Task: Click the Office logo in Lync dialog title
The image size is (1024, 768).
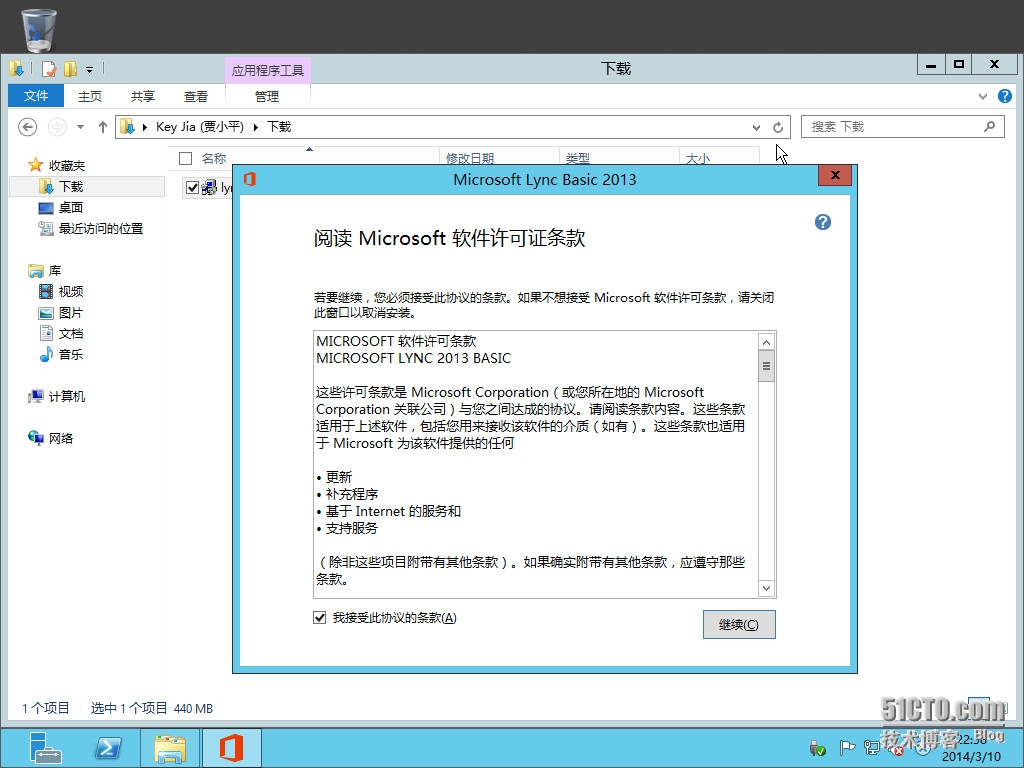Action: click(x=249, y=179)
